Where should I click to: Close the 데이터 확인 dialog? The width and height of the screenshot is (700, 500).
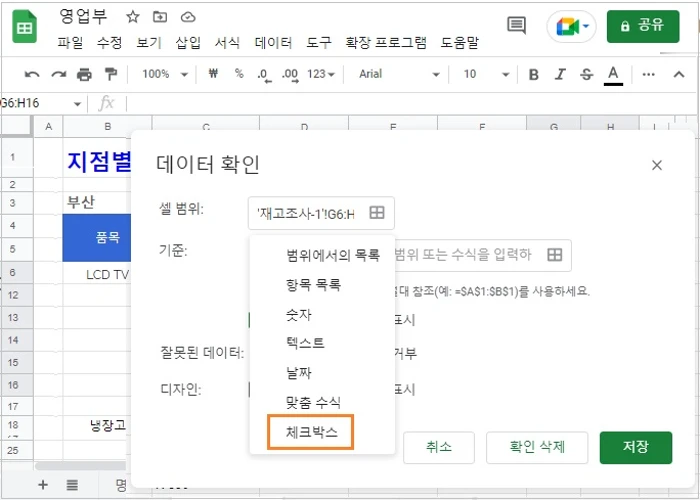[x=657, y=166]
